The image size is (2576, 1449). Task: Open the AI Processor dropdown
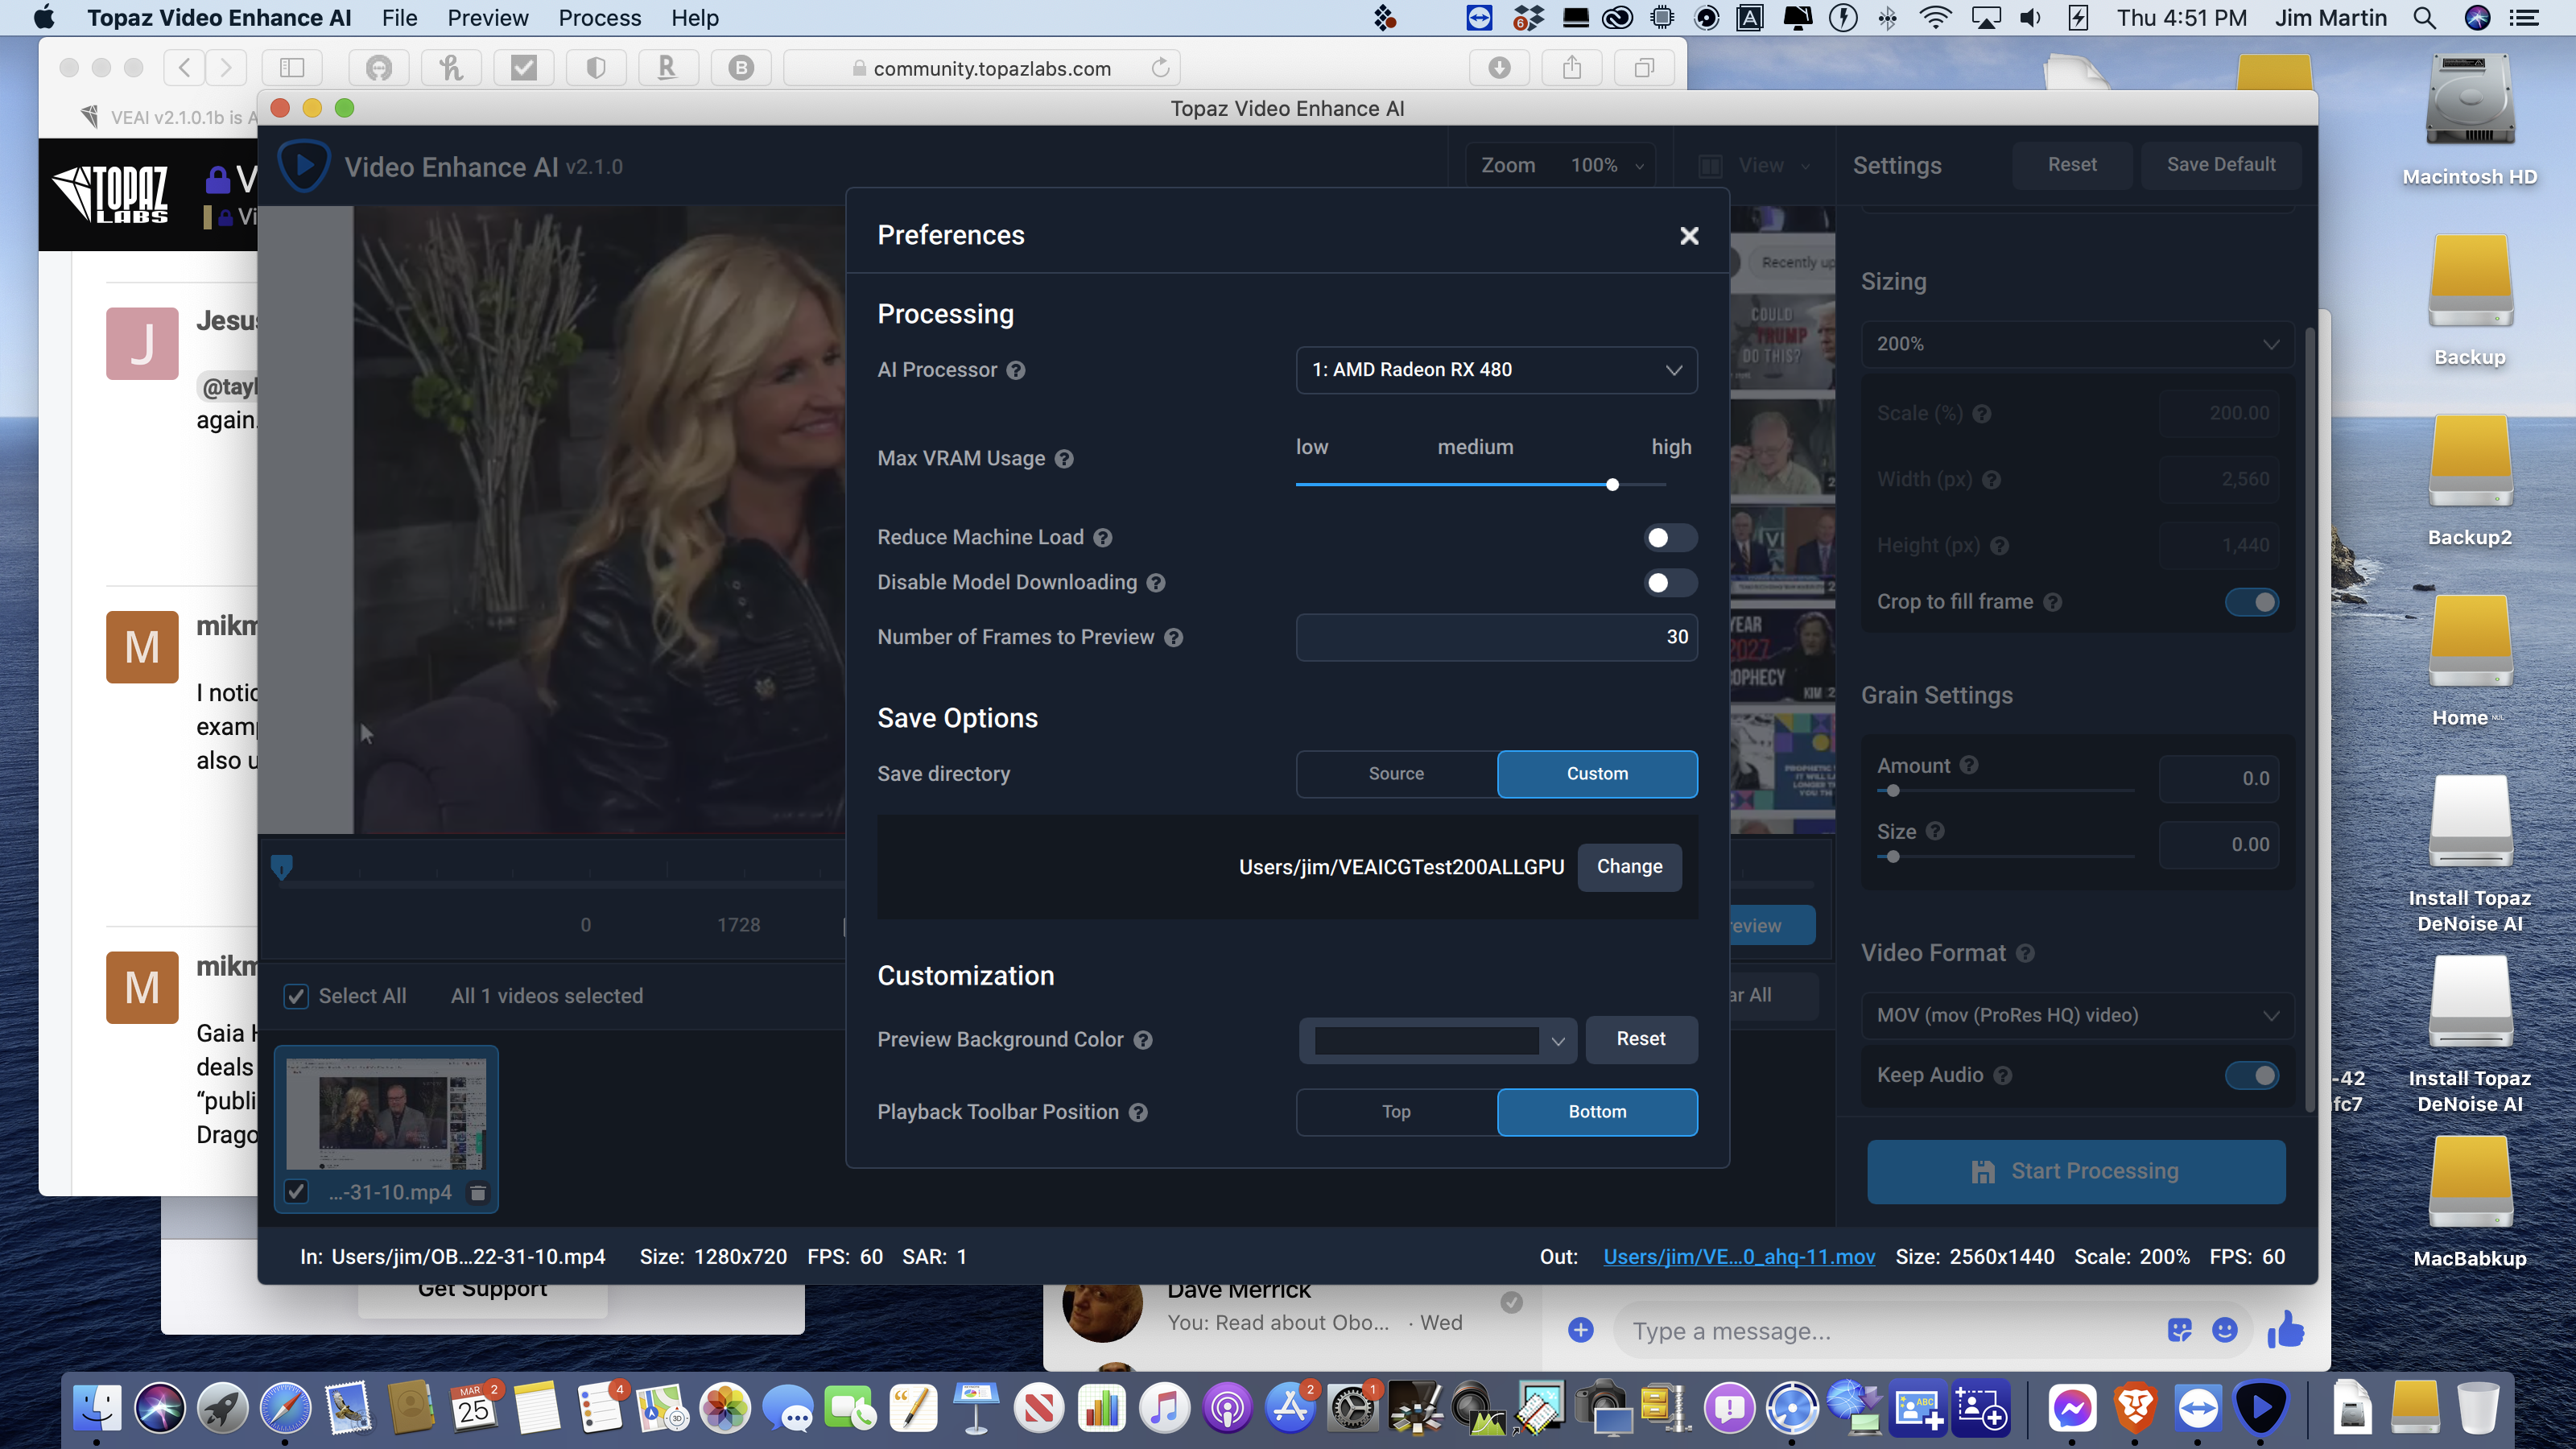1496,370
